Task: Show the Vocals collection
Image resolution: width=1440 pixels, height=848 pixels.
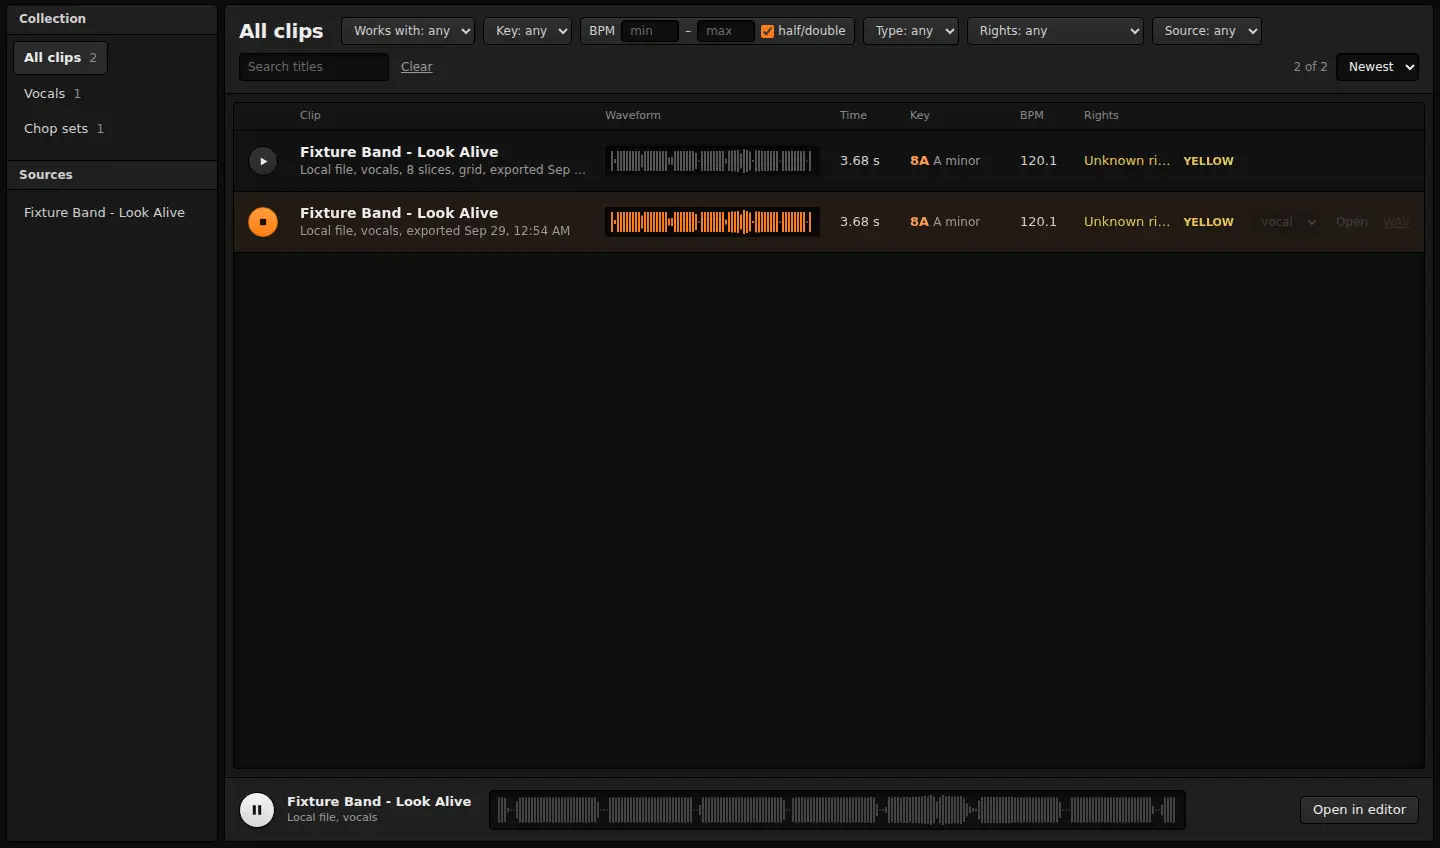Action: tap(52, 94)
